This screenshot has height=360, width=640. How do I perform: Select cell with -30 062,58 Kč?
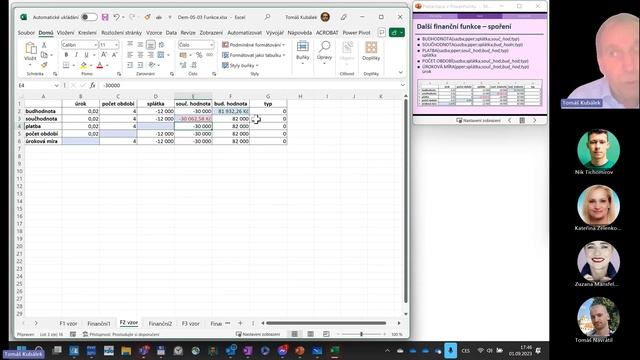click(x=193, y=119)
